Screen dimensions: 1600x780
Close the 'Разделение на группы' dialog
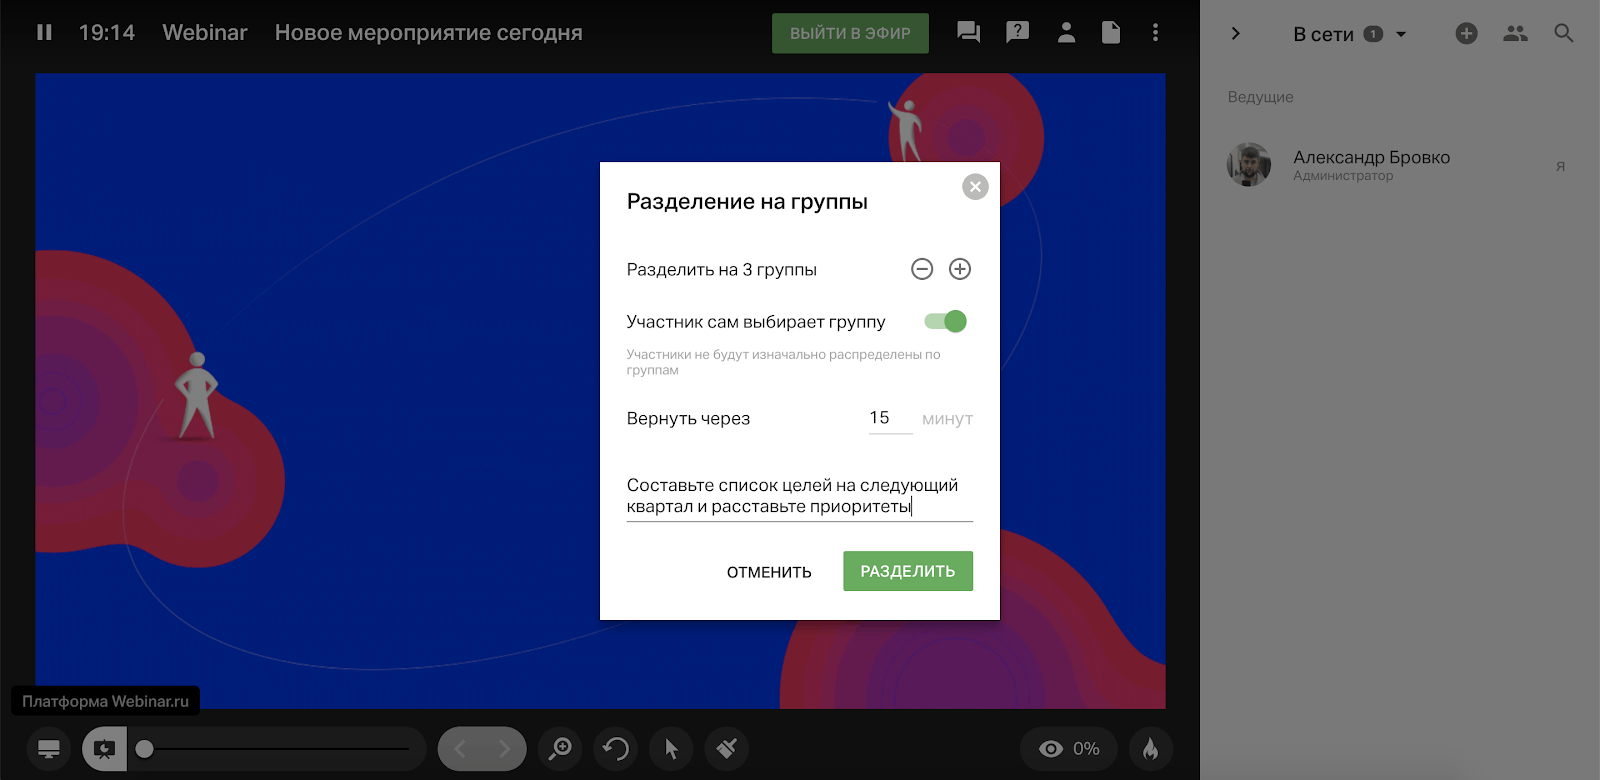click(975, 187)
